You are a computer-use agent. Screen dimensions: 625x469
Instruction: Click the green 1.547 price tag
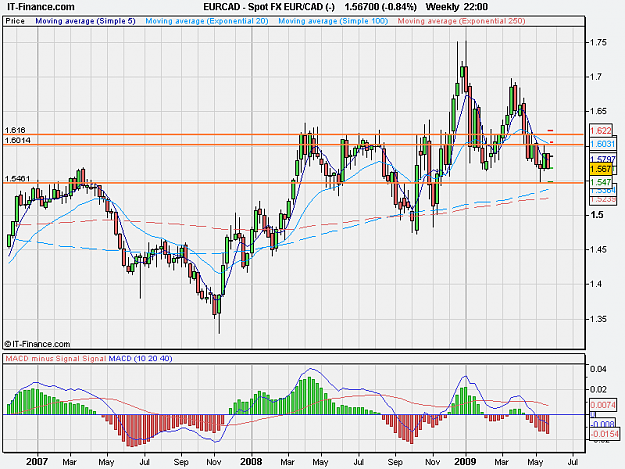tap(601, 182)
